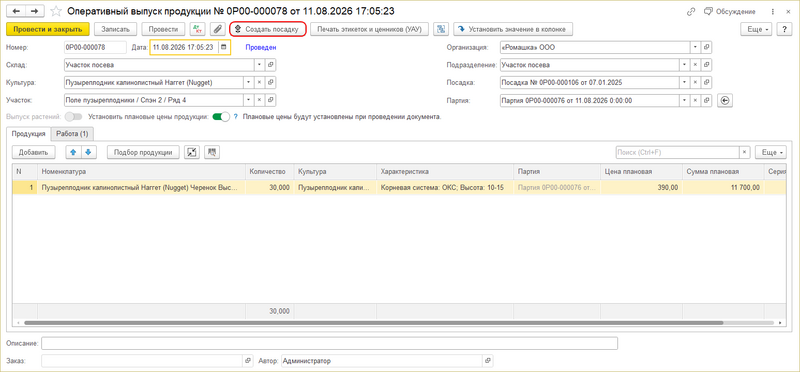The image size is (800, 372).
Task: Open the table's Еще menu
Action: 770,152
